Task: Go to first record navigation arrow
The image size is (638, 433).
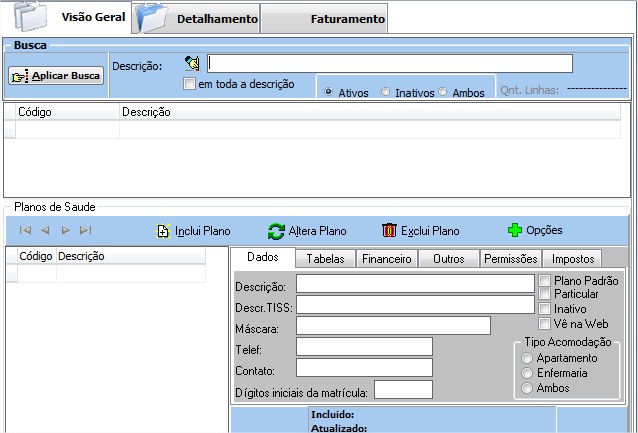Action: 26,231
